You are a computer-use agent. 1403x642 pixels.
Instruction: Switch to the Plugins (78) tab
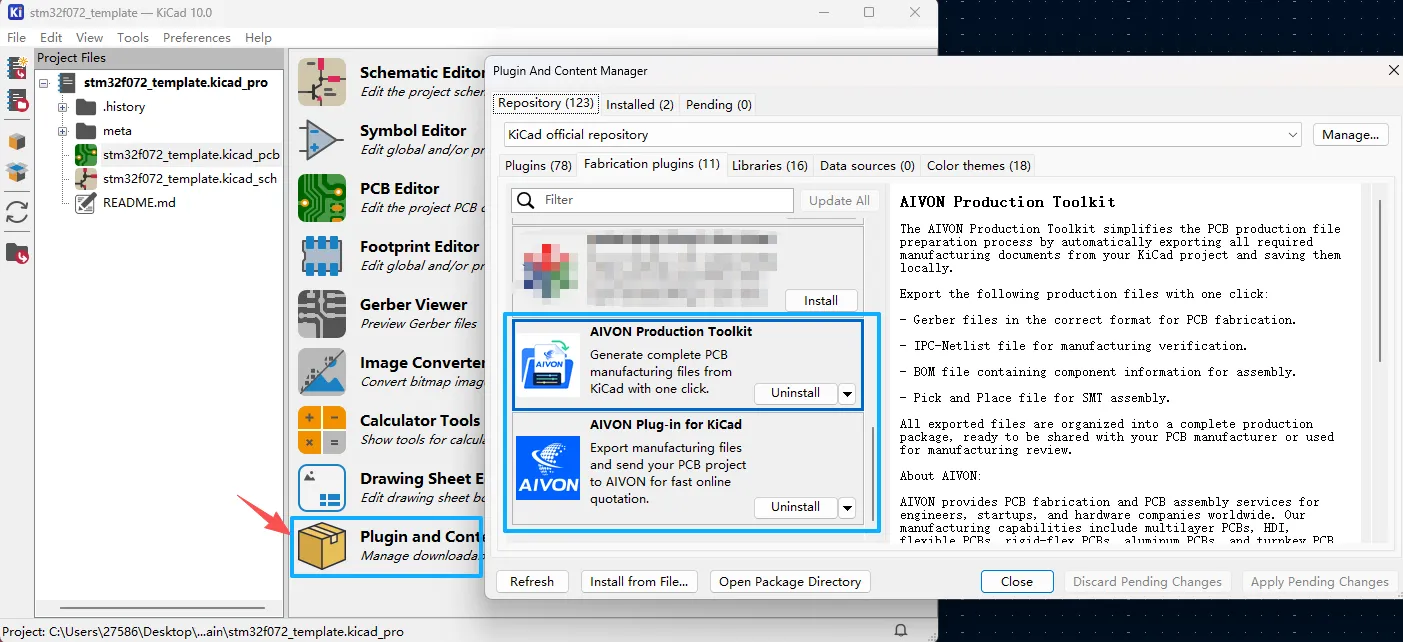point(539,165)
